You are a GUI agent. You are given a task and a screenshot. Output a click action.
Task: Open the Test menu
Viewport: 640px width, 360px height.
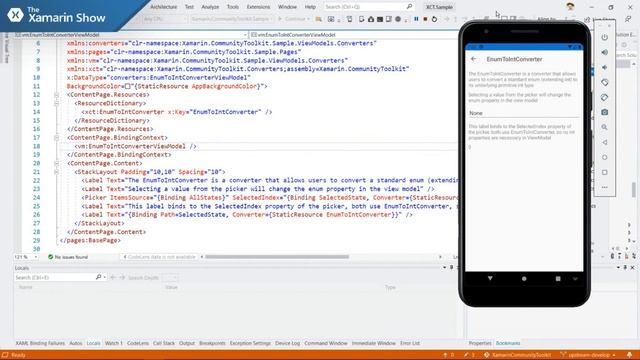pyautogui.click(x=189, y=7)
